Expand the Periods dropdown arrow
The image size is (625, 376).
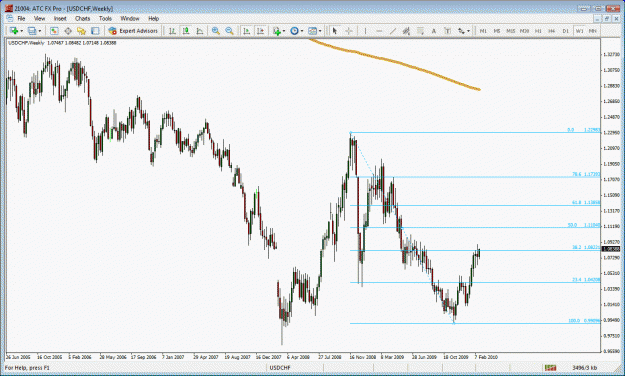point(302,31)
